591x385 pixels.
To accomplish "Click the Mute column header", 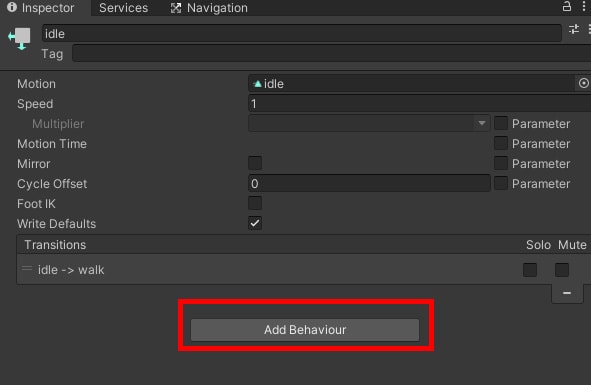I will coord(572,245).
